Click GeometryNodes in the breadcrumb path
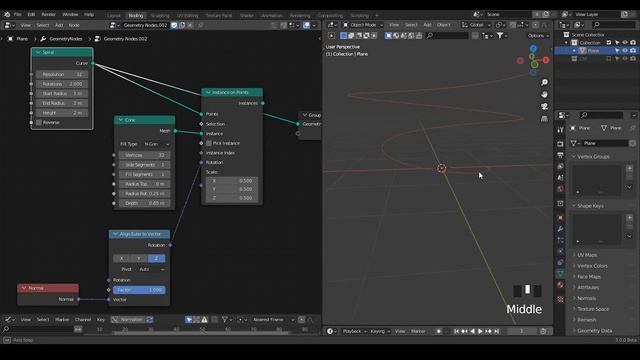The image size is (640, 360). pyautogui.click(x=66, y=39)
